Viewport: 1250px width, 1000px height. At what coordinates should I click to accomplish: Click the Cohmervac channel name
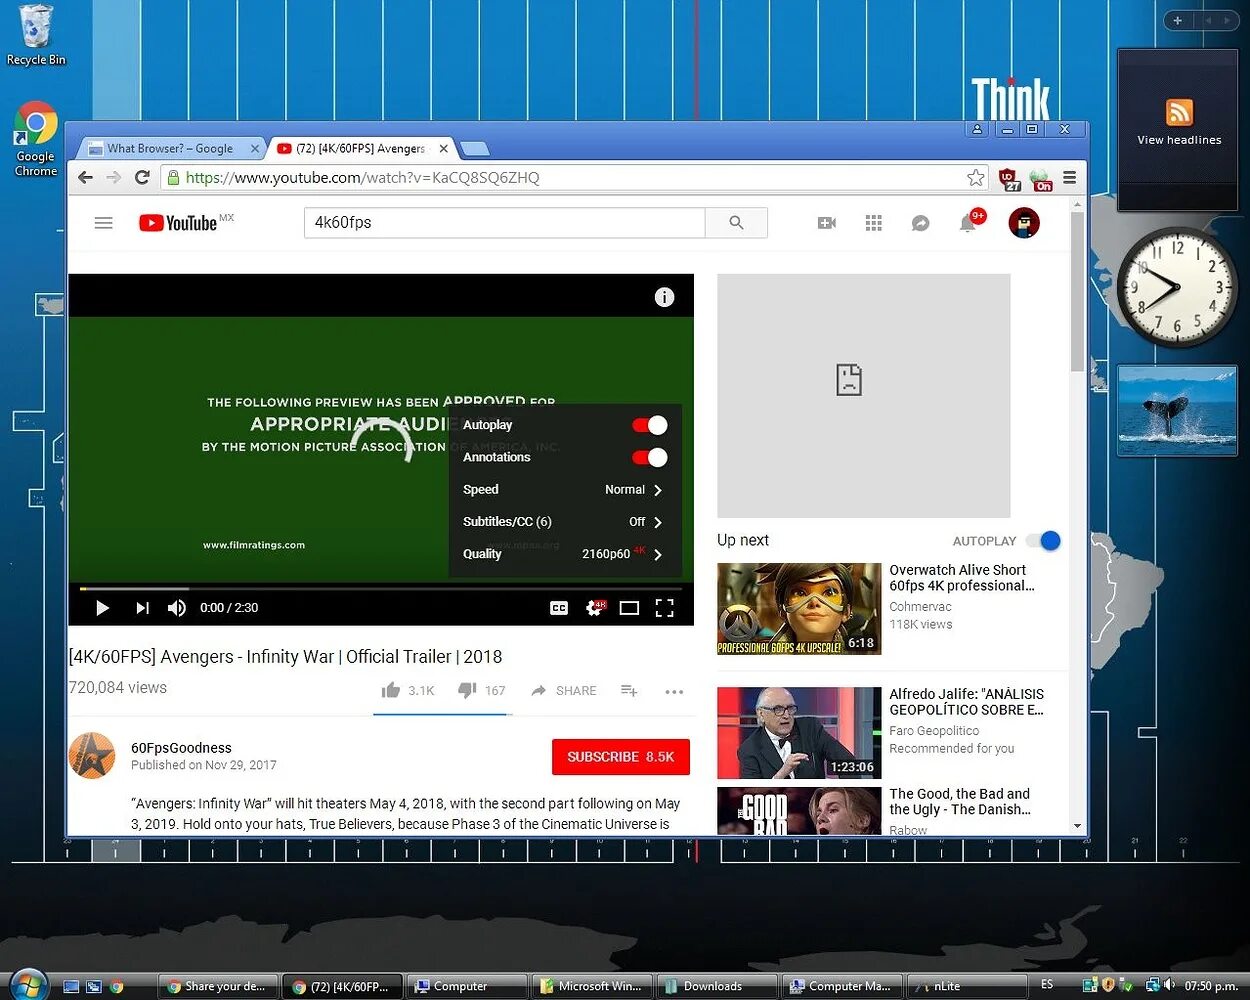pos(920,607)
